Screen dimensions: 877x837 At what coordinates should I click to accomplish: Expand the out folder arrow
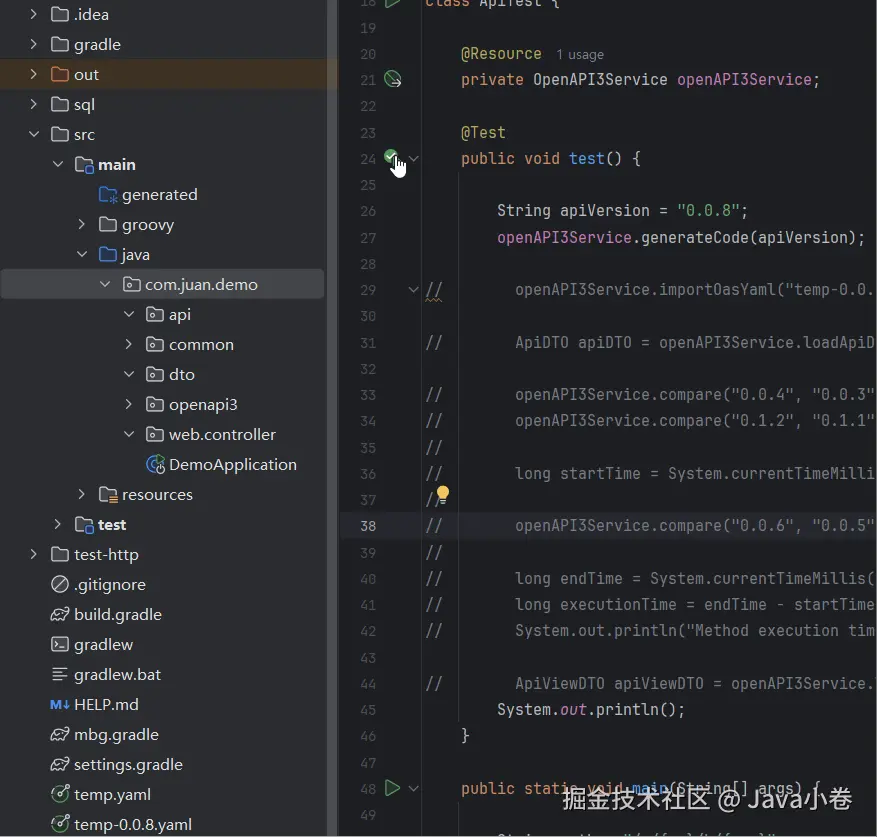(x=34, y=74)
